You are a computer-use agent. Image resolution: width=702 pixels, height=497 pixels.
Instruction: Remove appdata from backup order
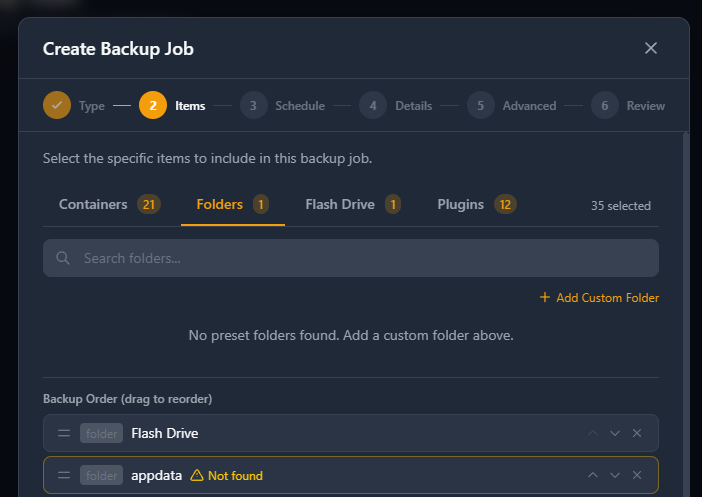[x=637, y=475]
